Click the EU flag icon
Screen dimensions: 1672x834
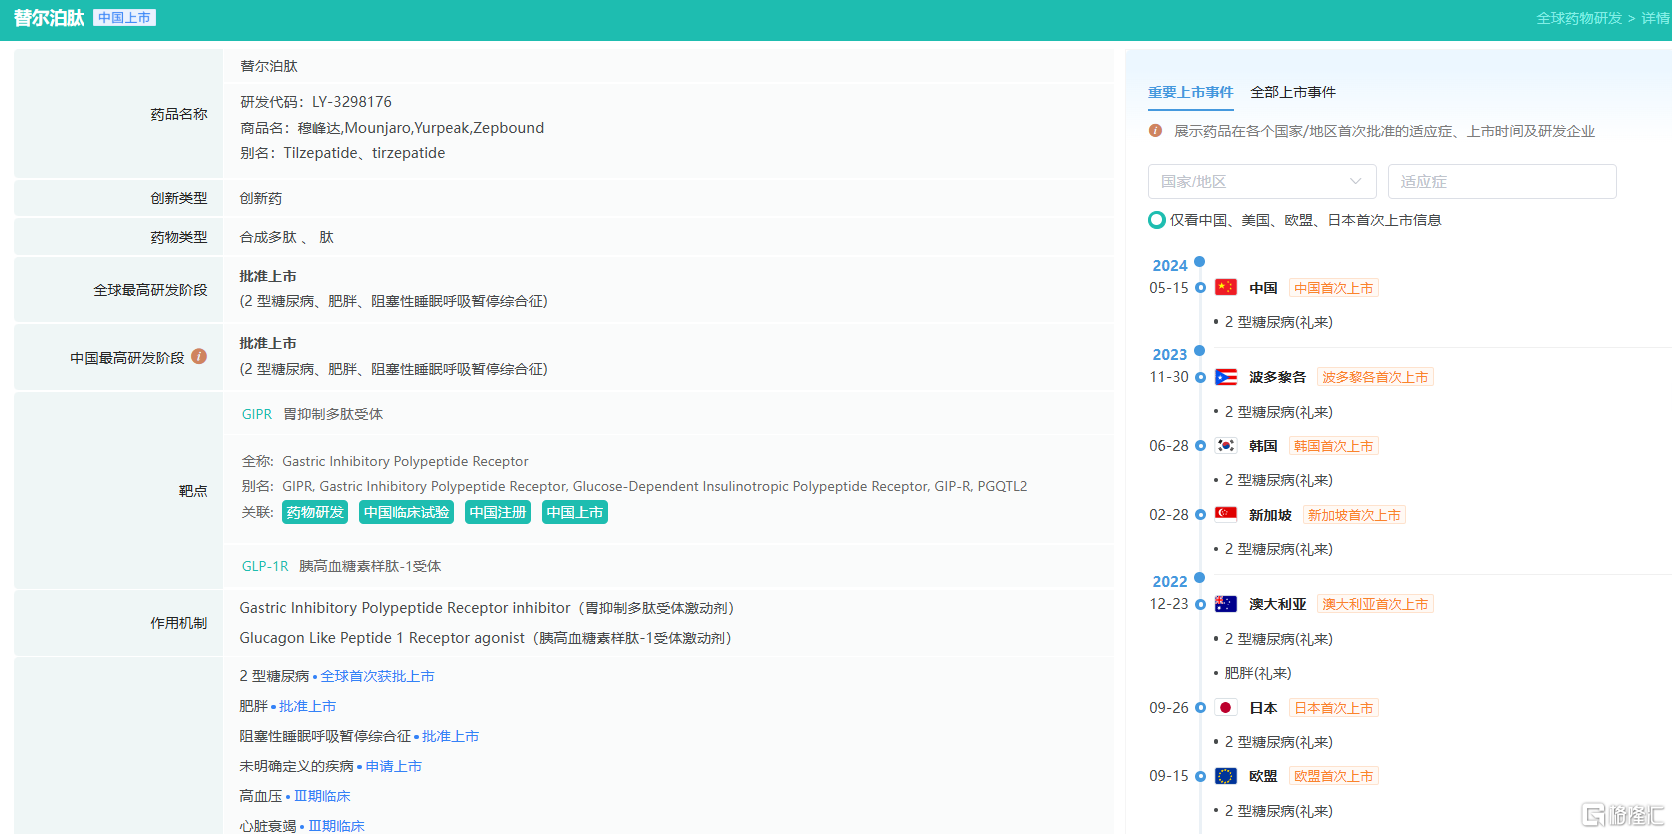(1226, 776)
